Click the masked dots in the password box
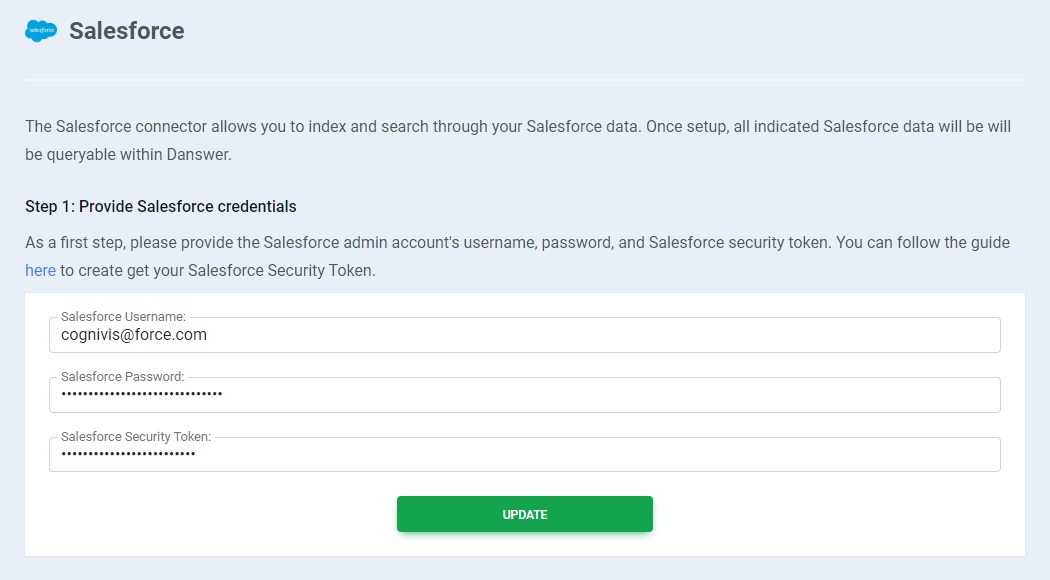 coord(141,395)
